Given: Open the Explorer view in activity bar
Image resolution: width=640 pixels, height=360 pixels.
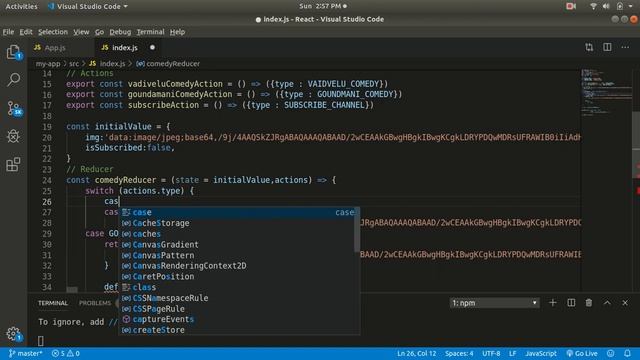Looking at the screenshot, I should 13,52.
